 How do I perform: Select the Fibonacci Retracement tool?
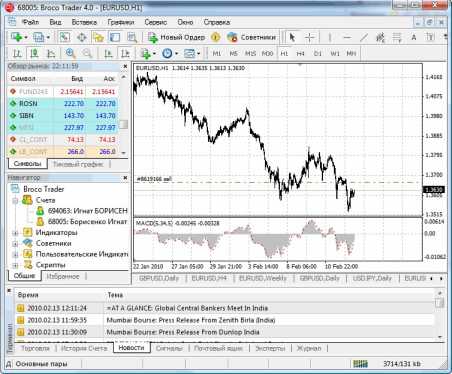[x=397, y=37]
